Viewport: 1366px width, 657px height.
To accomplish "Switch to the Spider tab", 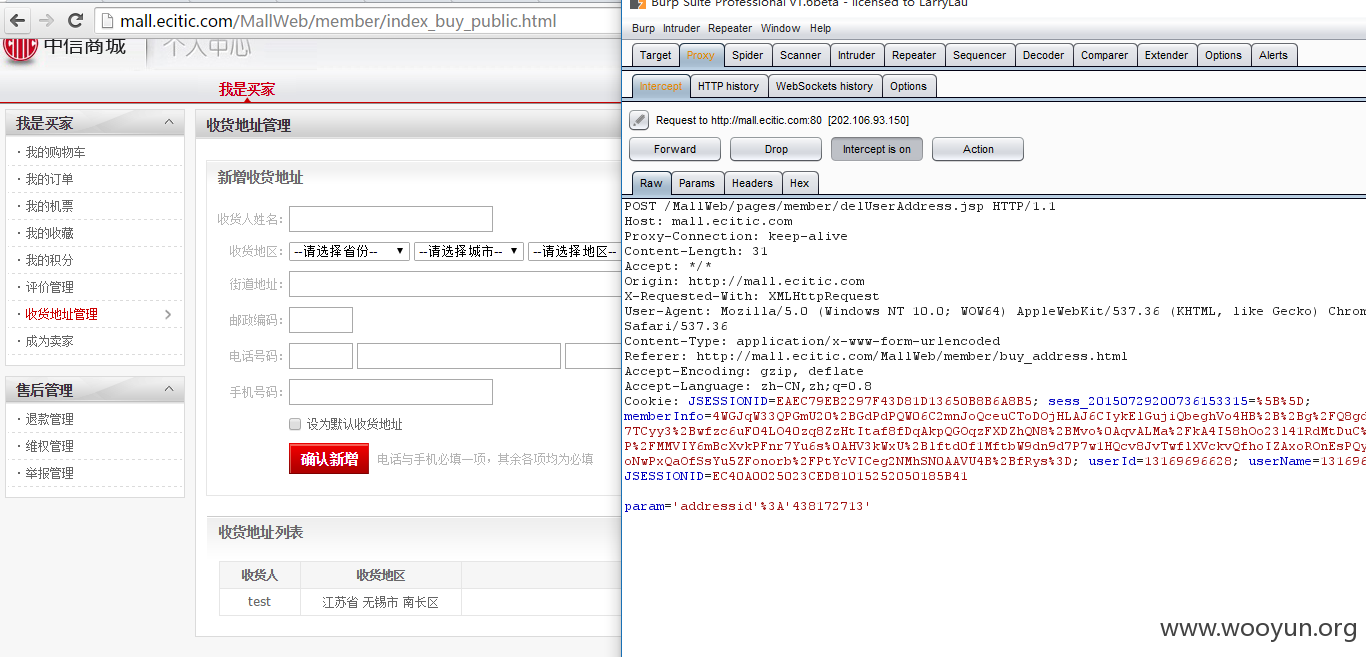I will coord(747,55).
